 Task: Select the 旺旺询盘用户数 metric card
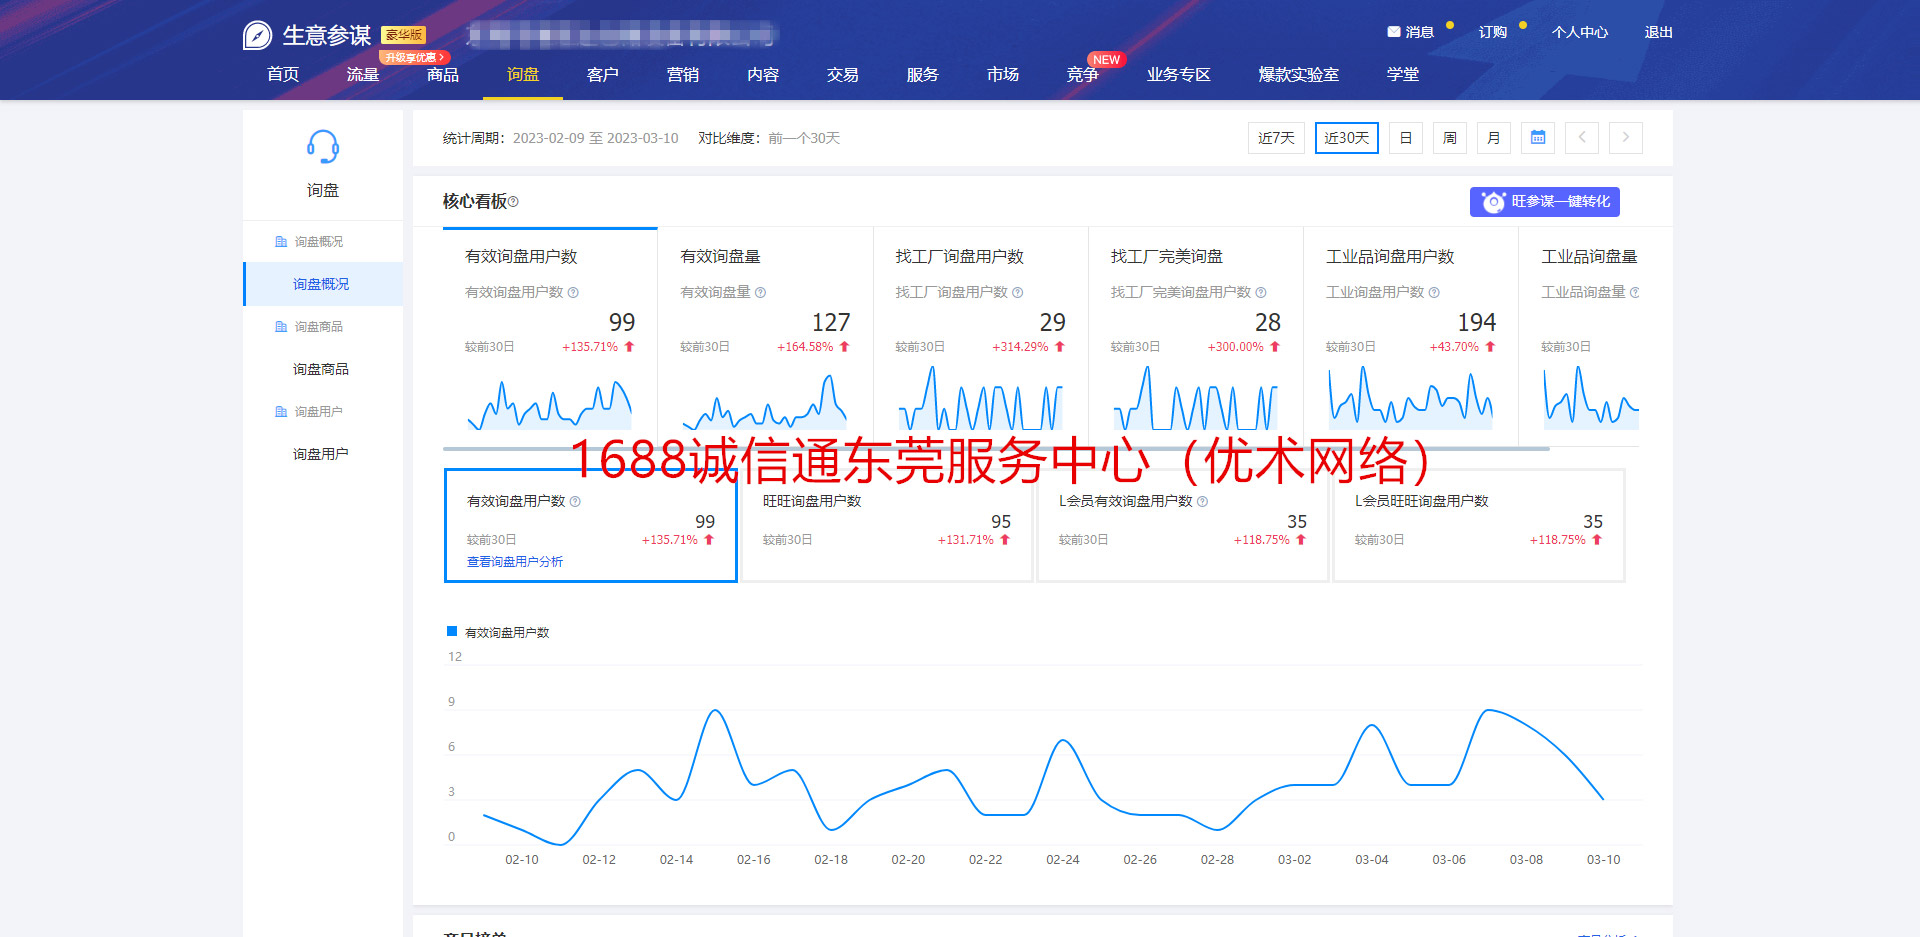886,525
